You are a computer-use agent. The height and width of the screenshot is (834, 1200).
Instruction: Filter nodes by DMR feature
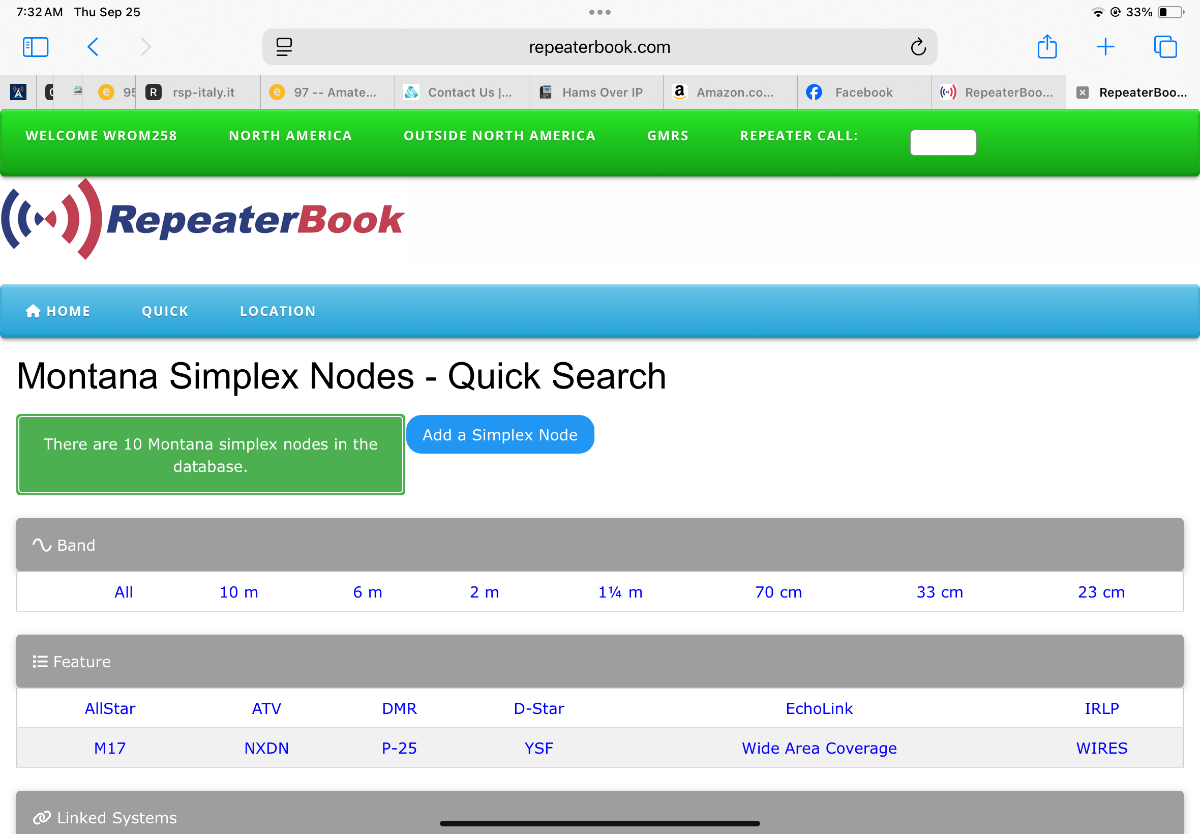(399, 708)
